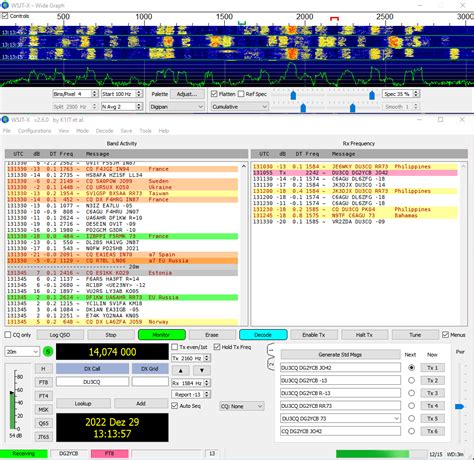Open the Decode menu
The image size is (474, 460).
[x=105, y=131]
